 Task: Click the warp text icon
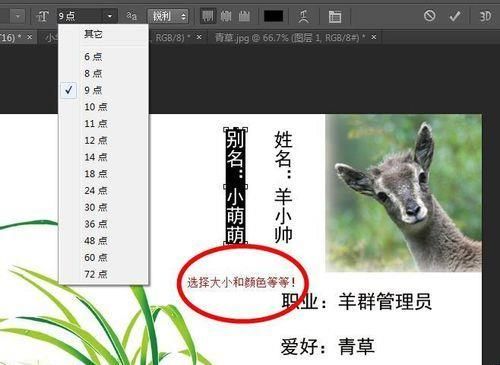pyautogui.click(x=303, y=16)
